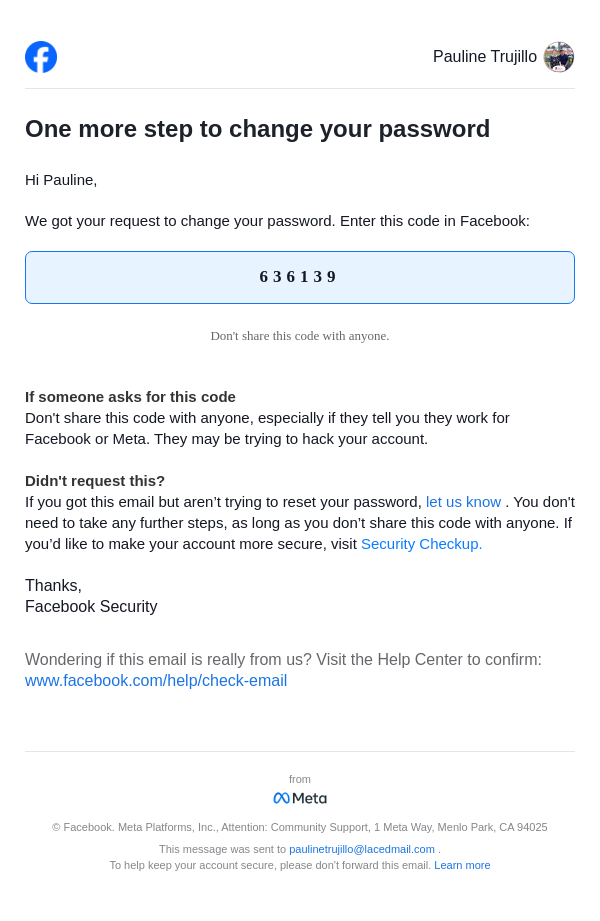Click the "Hi Pauline," greeting line
Screen dimensions: 600x921
(61, 180)
